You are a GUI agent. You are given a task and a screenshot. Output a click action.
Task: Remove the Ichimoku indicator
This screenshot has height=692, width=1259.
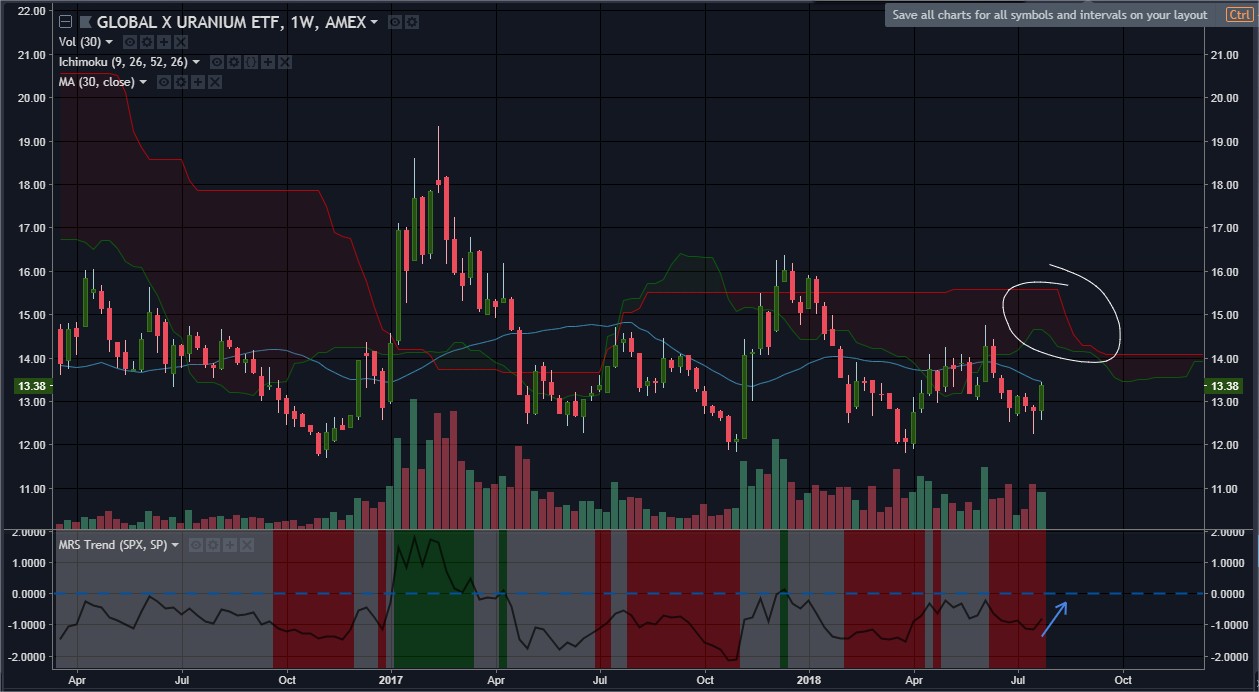click(x=284, y=62)
